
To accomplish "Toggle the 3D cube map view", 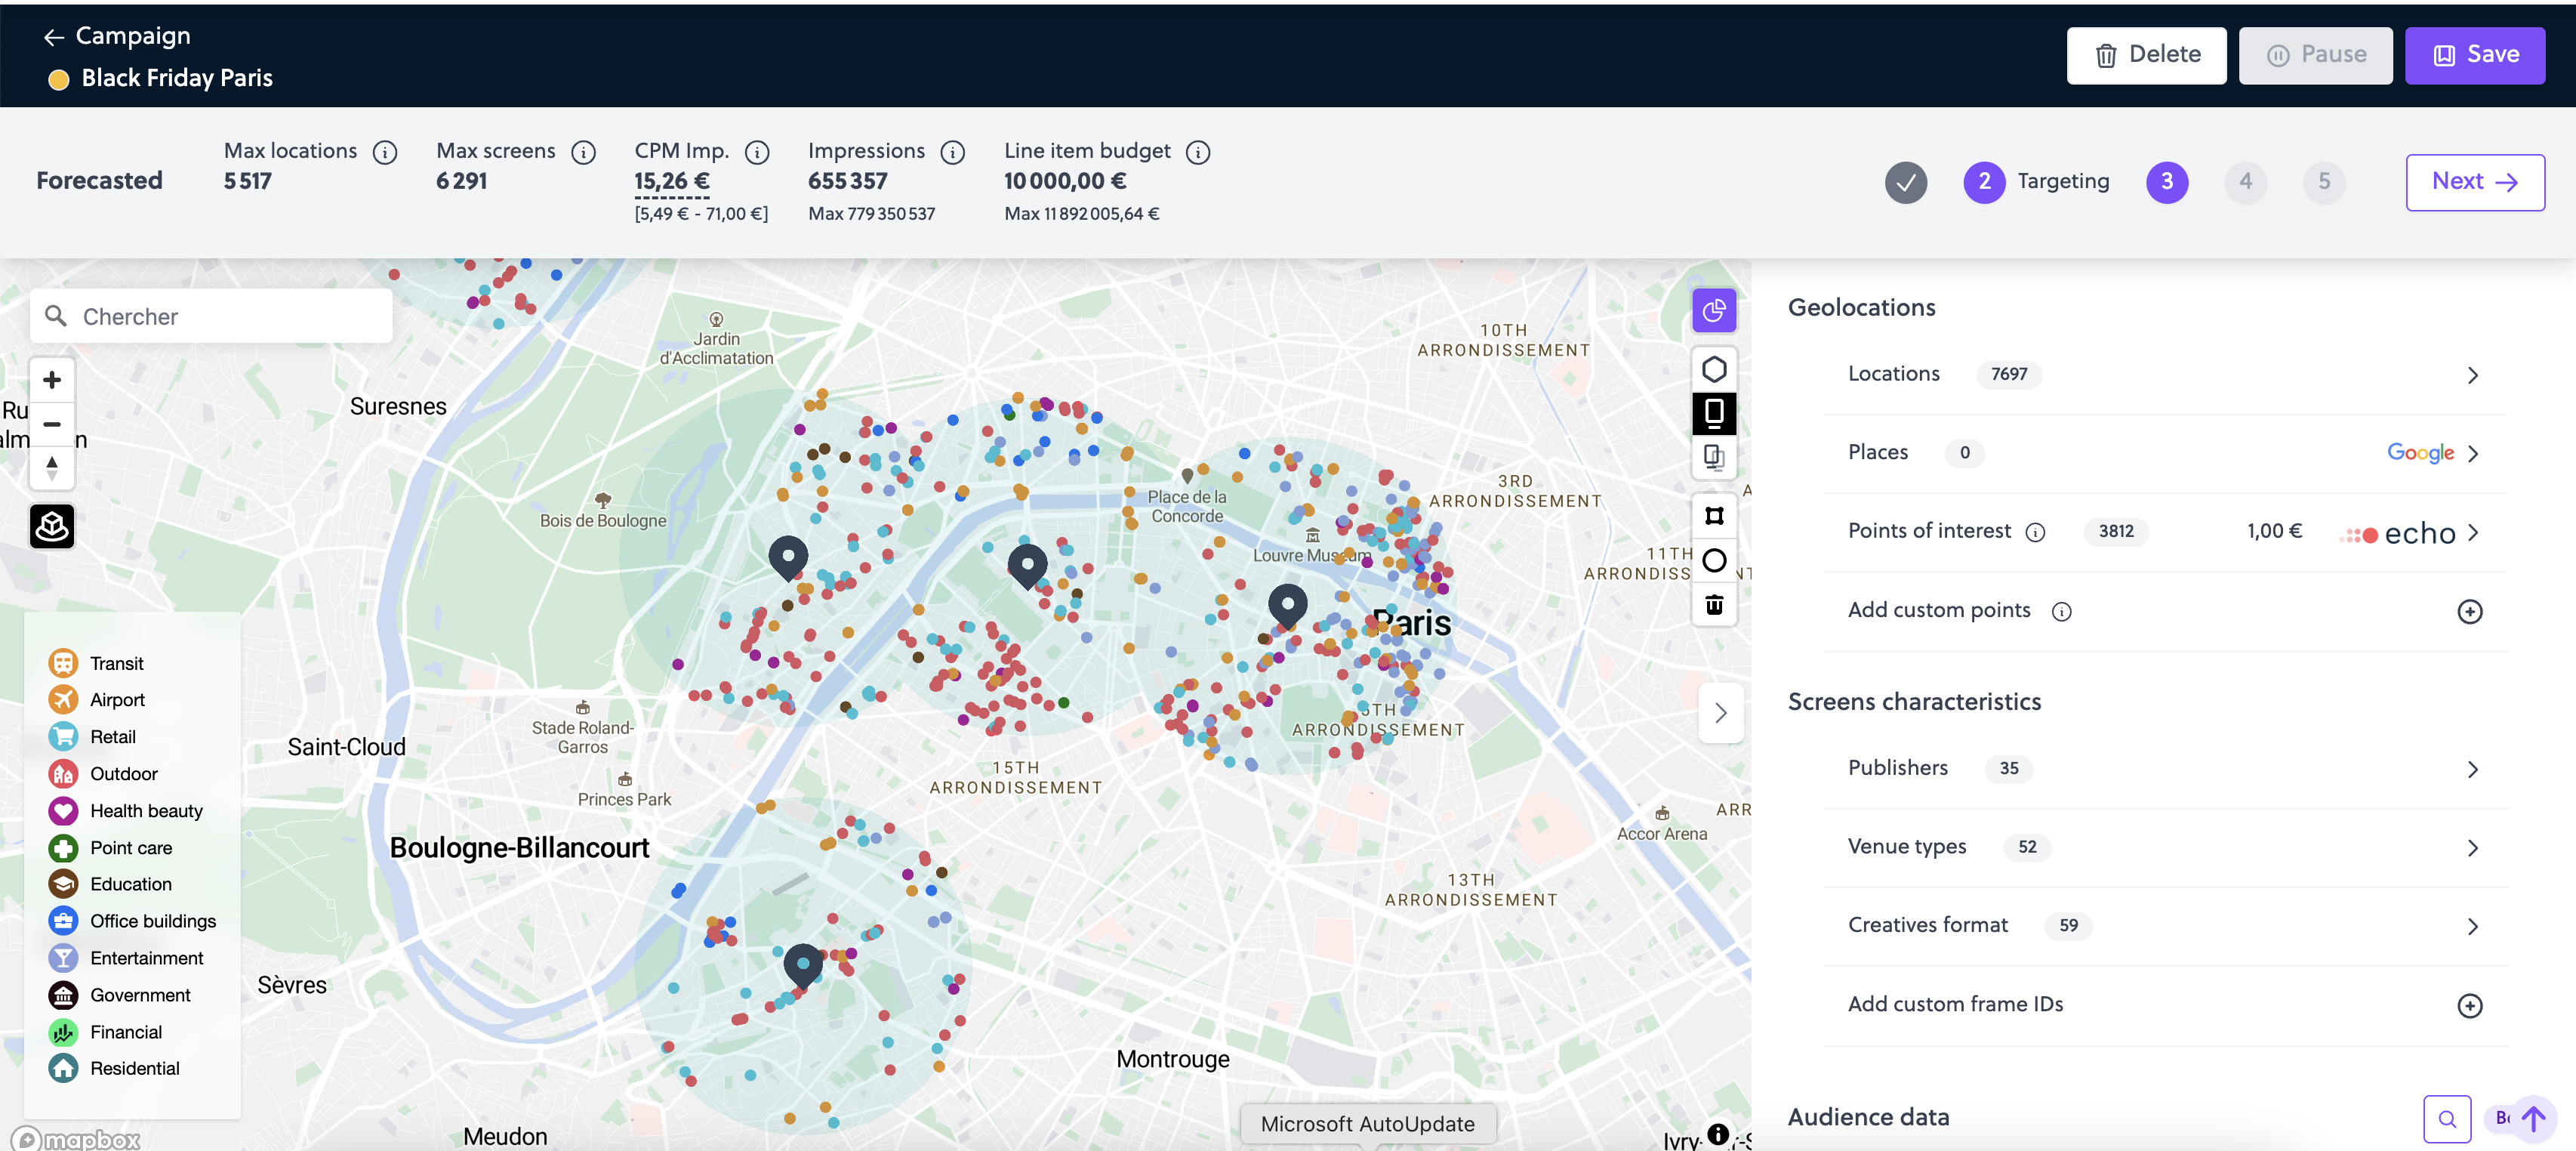I will pyautogui.click(x=52, y=526).
